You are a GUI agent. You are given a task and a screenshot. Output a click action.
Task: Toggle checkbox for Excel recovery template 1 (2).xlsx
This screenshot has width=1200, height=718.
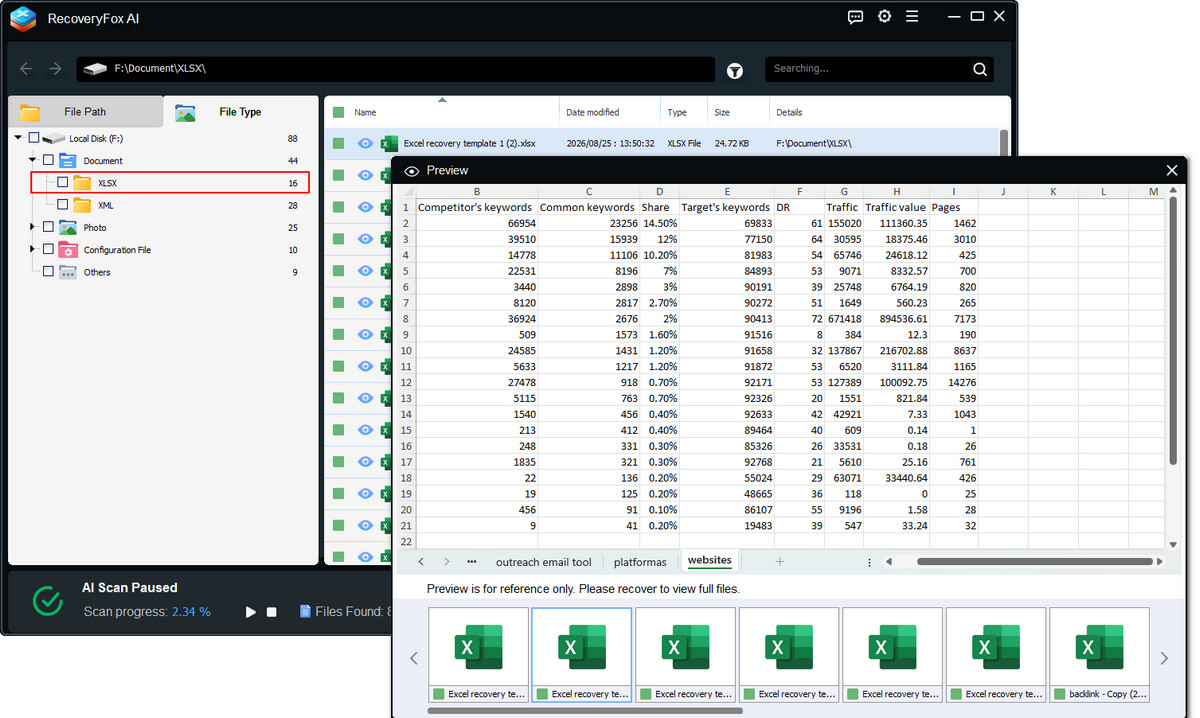click(339, 143)
